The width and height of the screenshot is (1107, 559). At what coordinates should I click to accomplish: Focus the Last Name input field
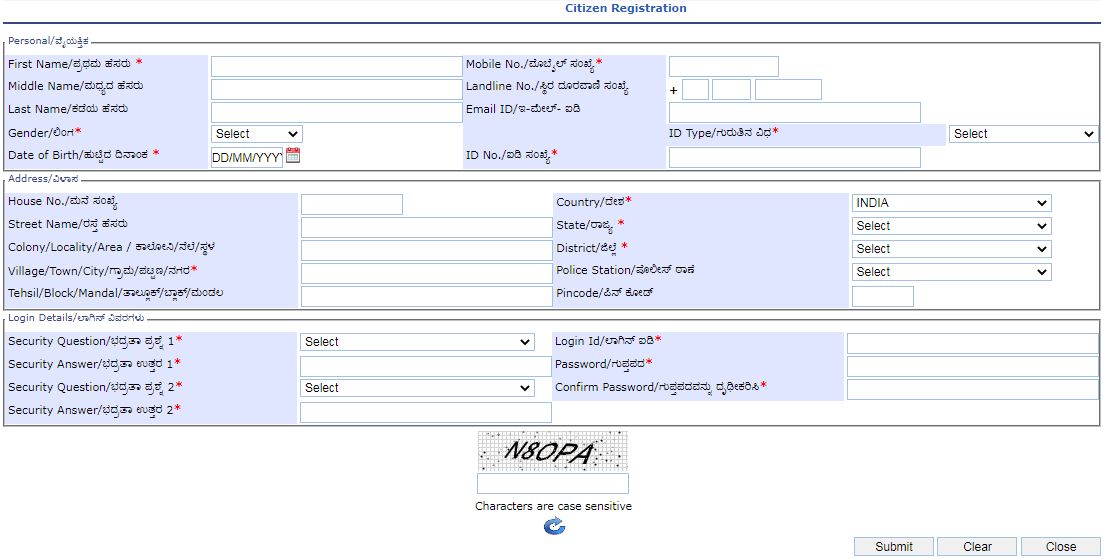(337, 112)
